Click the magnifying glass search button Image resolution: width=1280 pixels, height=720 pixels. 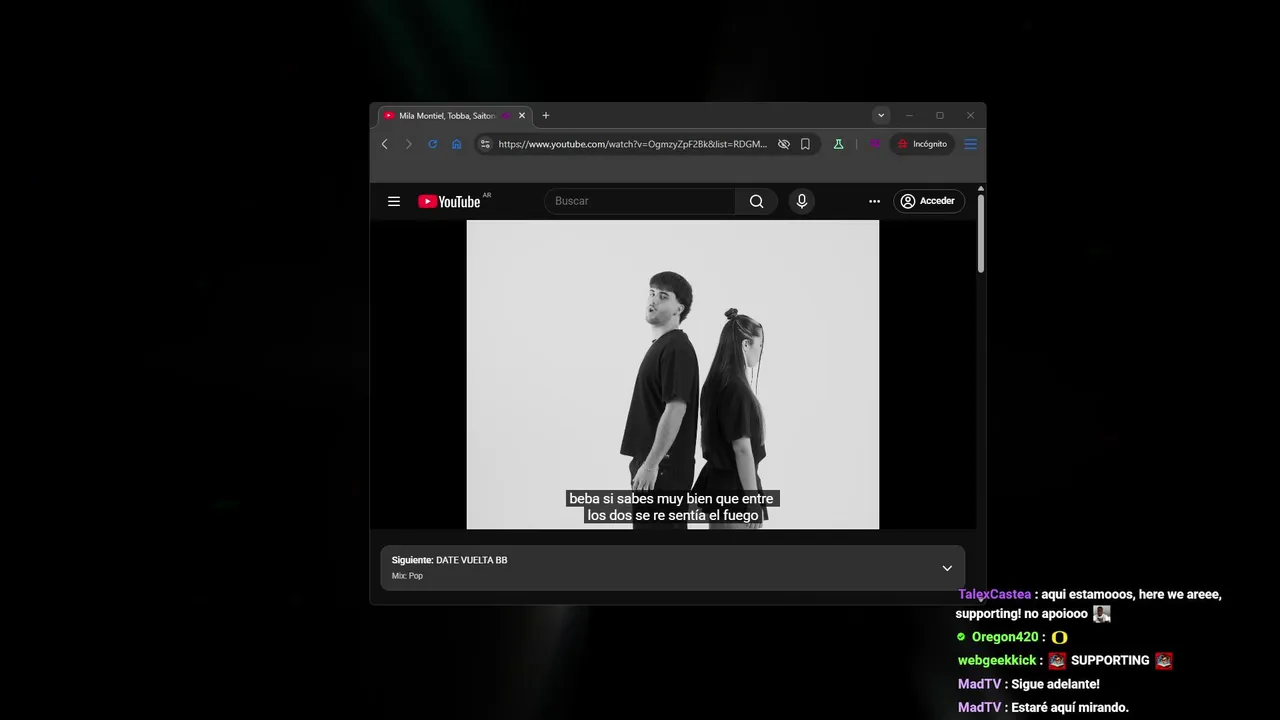pos(757,201)
